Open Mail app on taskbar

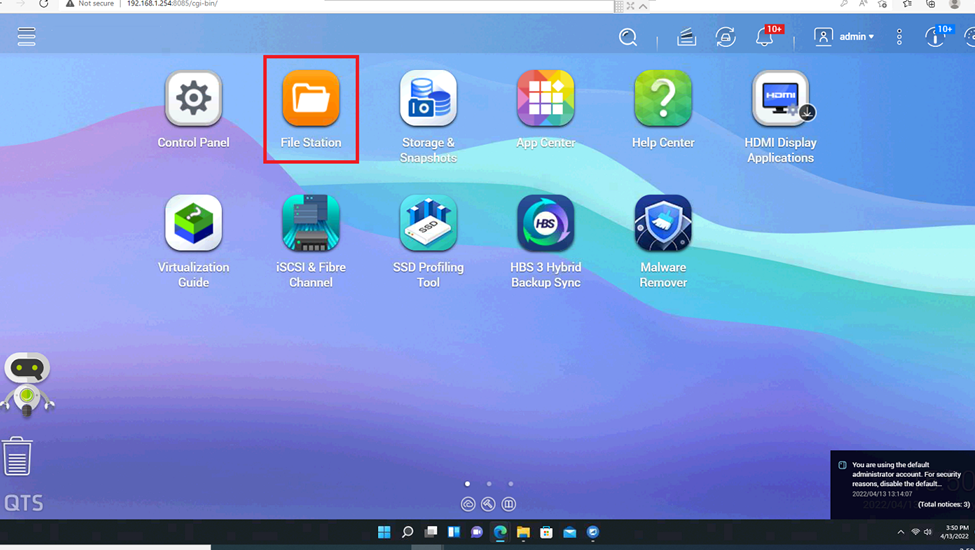tap(570, 532)
